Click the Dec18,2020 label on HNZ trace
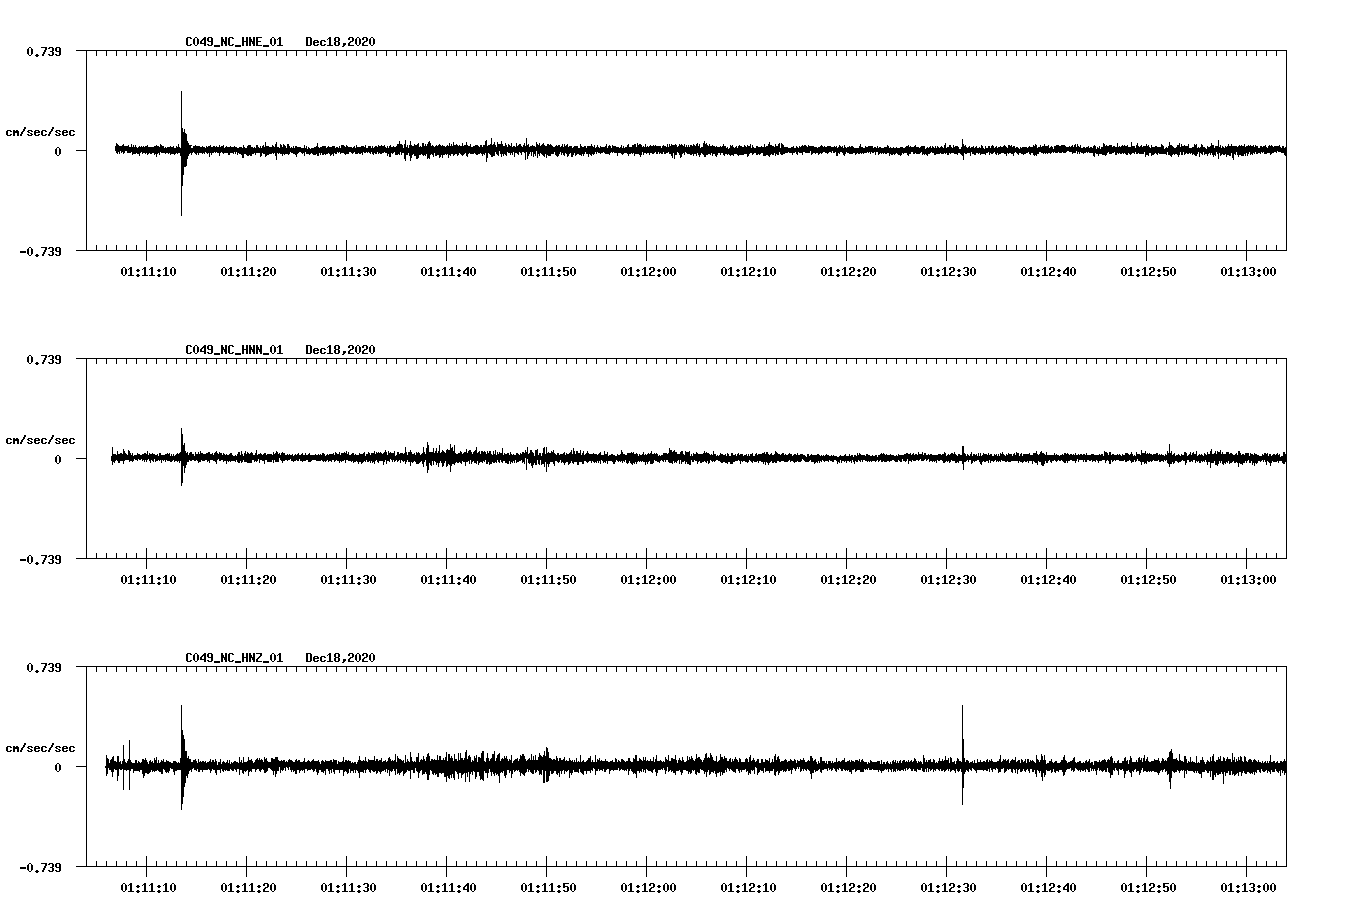 pyautogui.click(x=340, y=658)
